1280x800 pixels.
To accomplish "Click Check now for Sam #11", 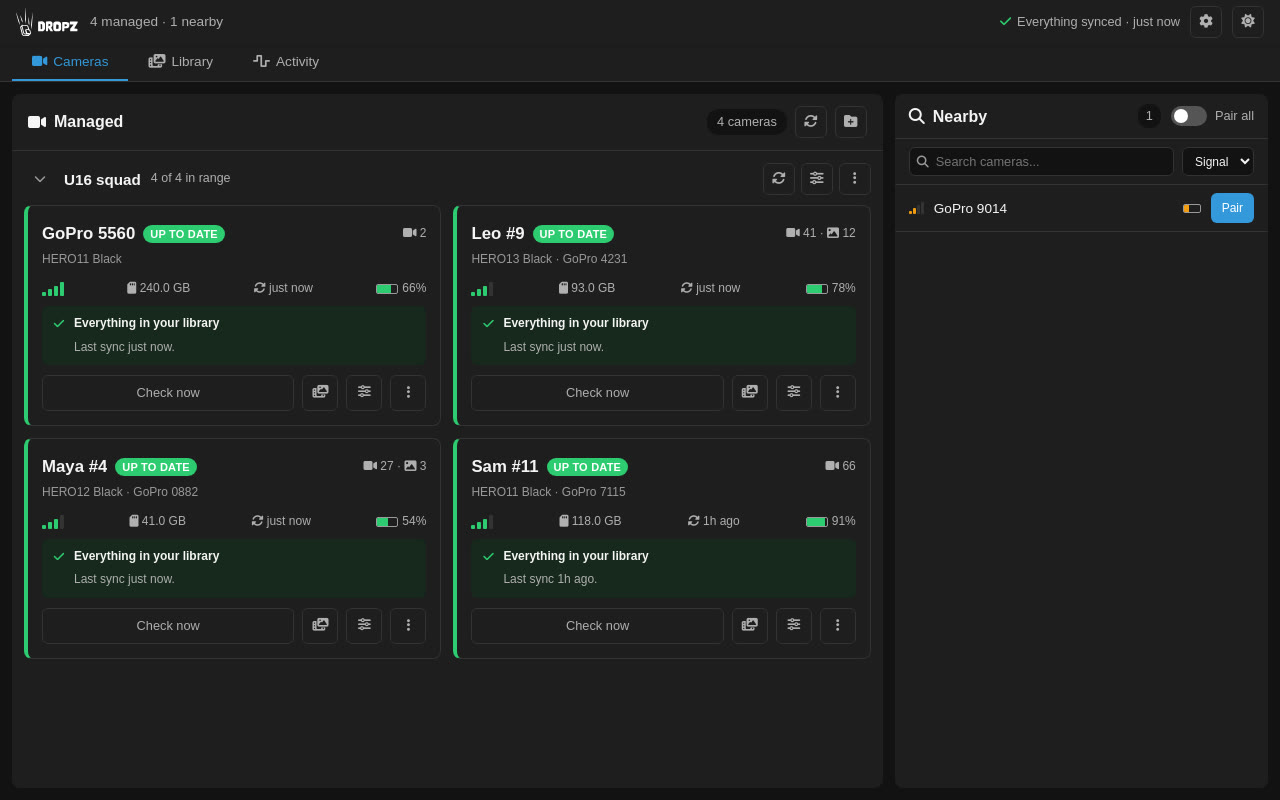I will pos(598,626).
